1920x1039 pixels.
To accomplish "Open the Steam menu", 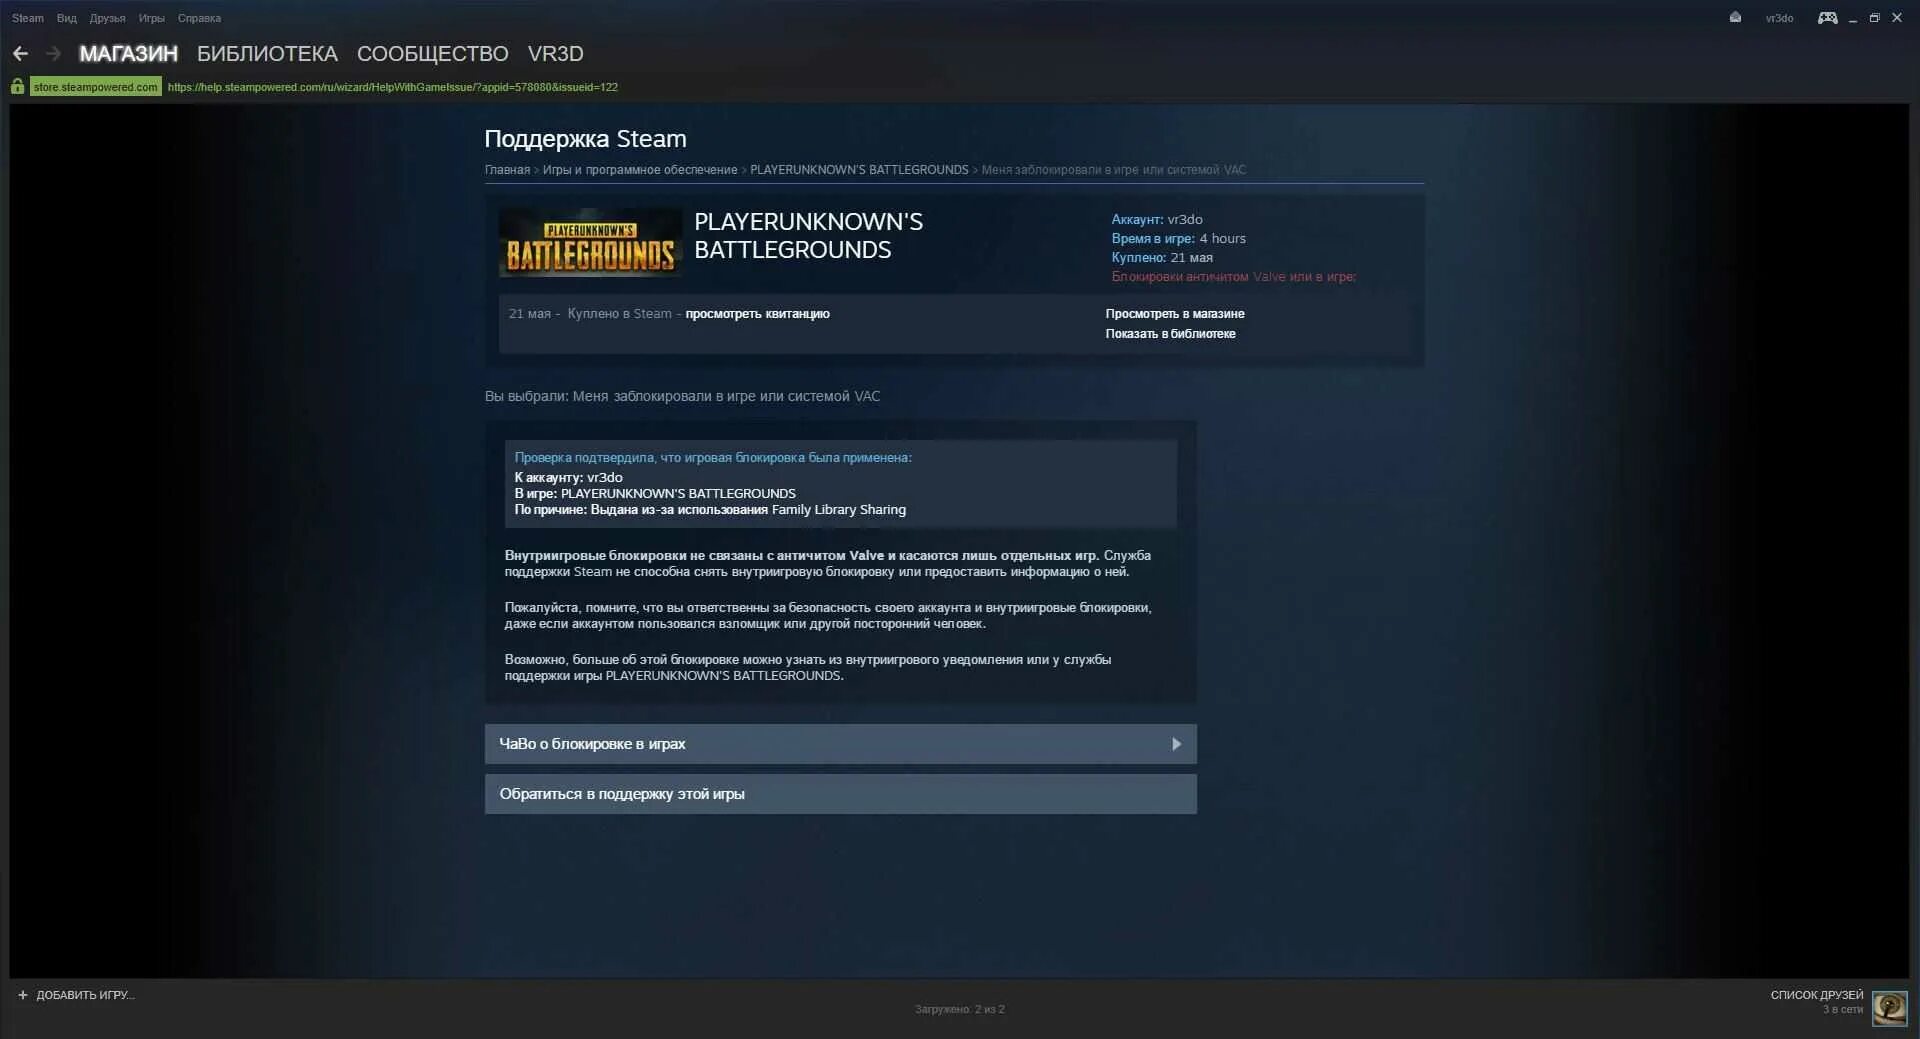I will tap(28, 18).
